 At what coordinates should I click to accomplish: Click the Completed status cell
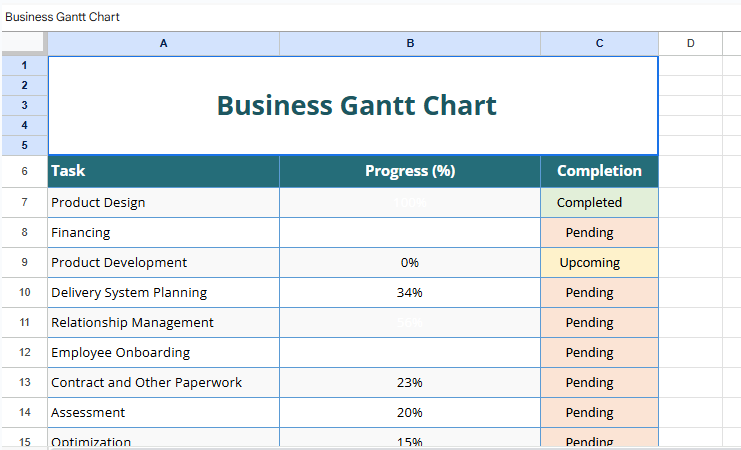[x=599, y=203]
